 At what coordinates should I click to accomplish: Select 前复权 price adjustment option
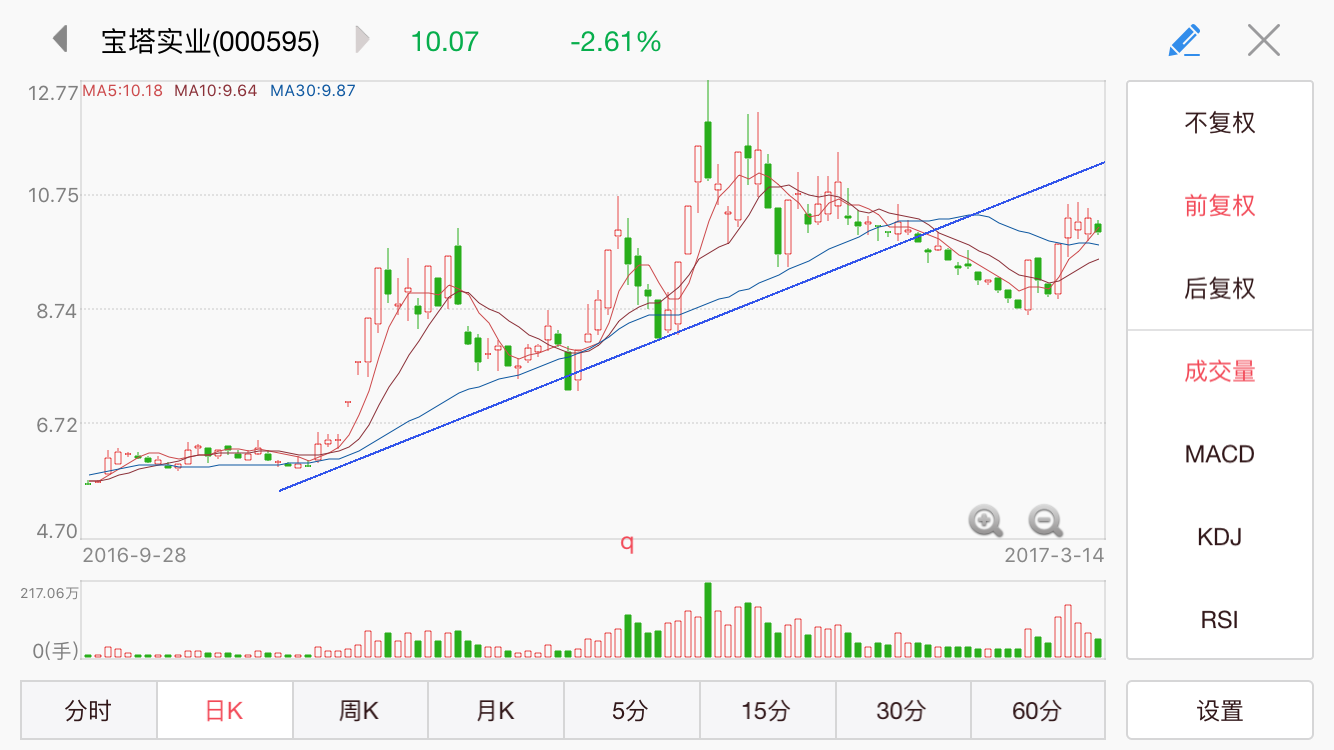pyautogui.click(x=1220, y=206)
